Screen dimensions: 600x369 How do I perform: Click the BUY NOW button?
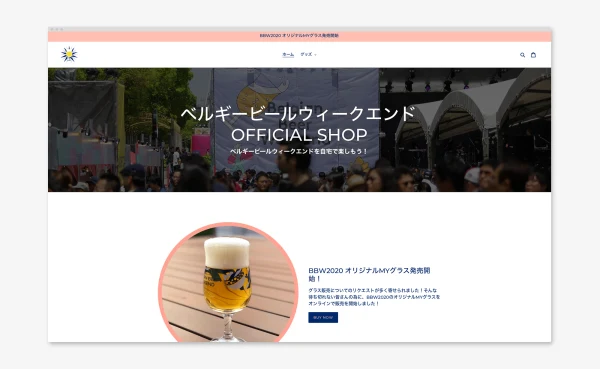tap(323, 317)
